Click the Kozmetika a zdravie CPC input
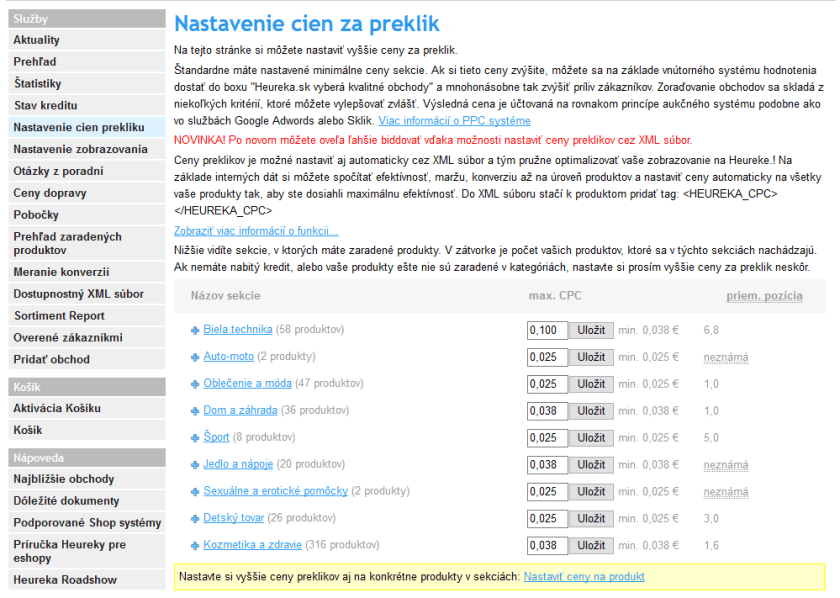Image resolution: width=840 pixels, height=598 pixels. coord(547,545)
